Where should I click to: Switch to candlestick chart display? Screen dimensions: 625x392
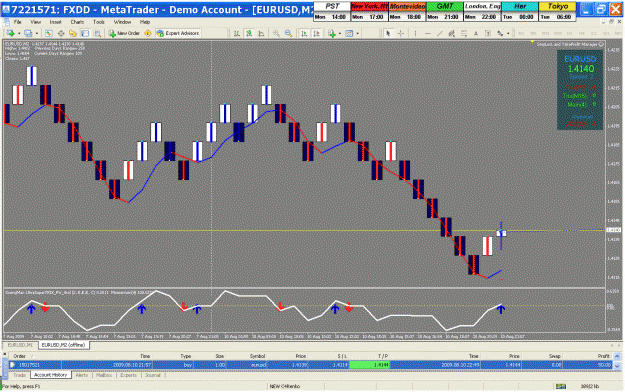coord(249,33)
